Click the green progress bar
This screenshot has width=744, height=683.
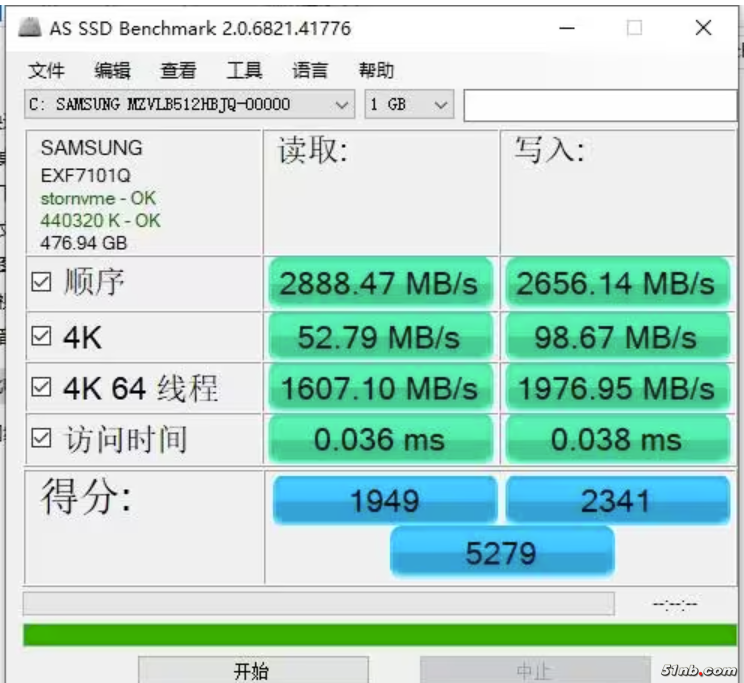379,635
